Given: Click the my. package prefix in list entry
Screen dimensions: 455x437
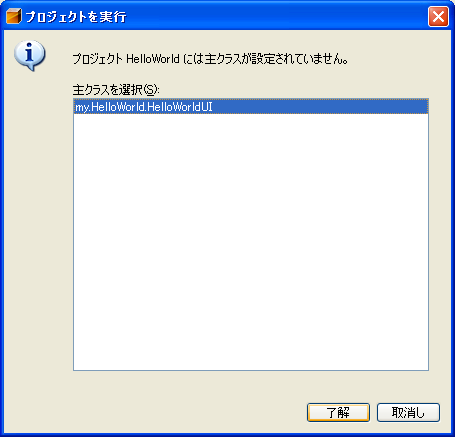Looking at the screenshot, I should pyautogui.click(x=82, y=108).
